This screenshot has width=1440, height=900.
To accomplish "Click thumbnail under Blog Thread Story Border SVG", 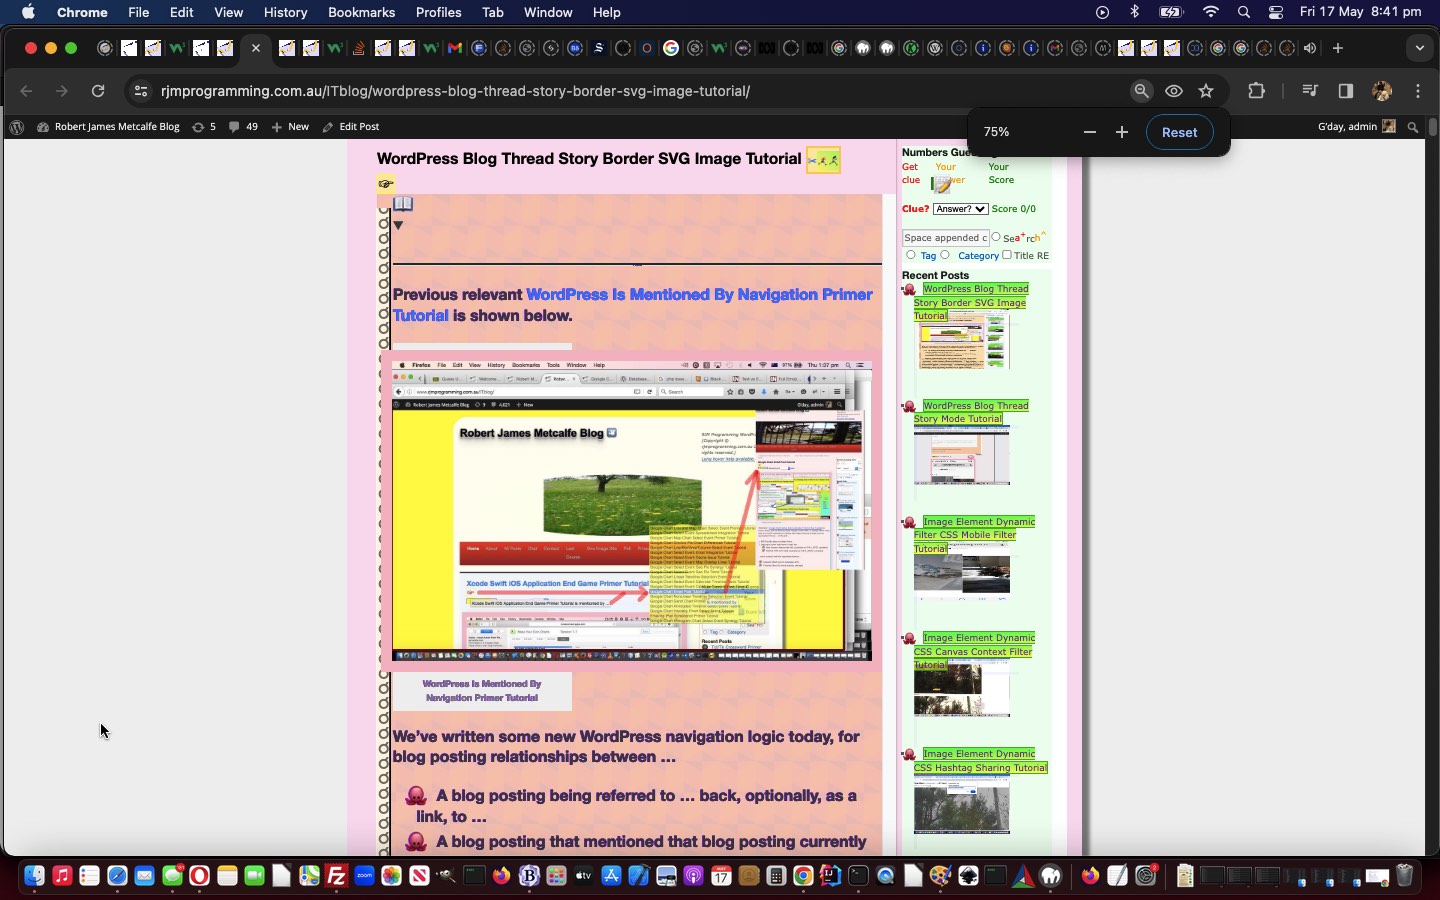I will point(962,340).
